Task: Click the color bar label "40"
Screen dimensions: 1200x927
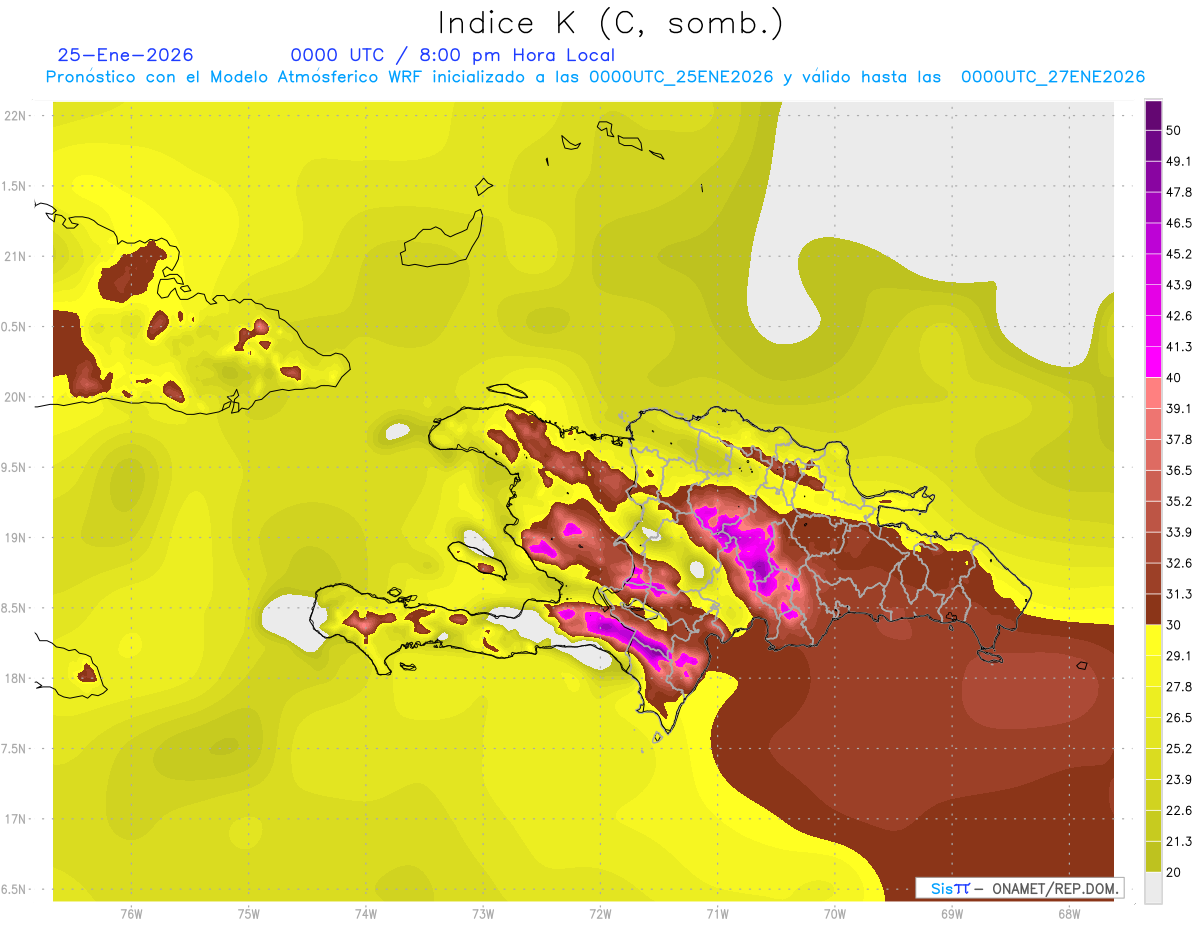Action: pyautogui.click(x=1174, y=378)
